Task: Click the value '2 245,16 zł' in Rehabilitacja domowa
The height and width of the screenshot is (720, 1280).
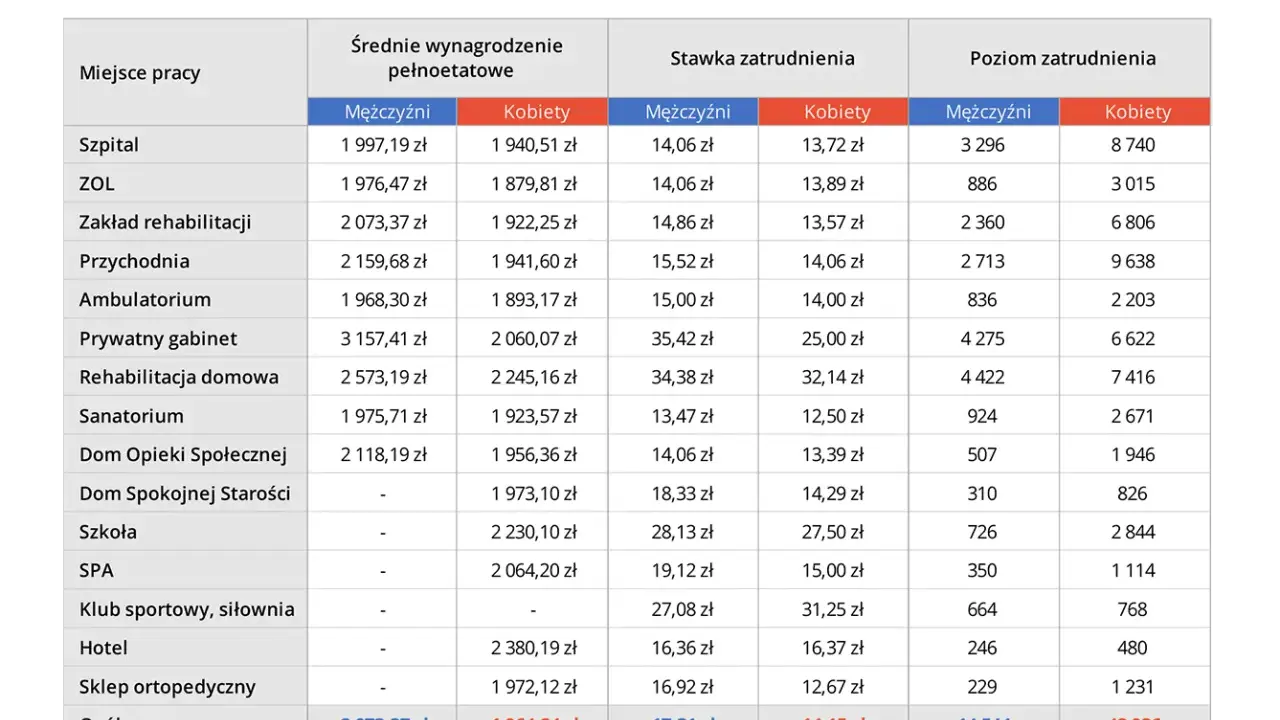Action: click(534, 377)
